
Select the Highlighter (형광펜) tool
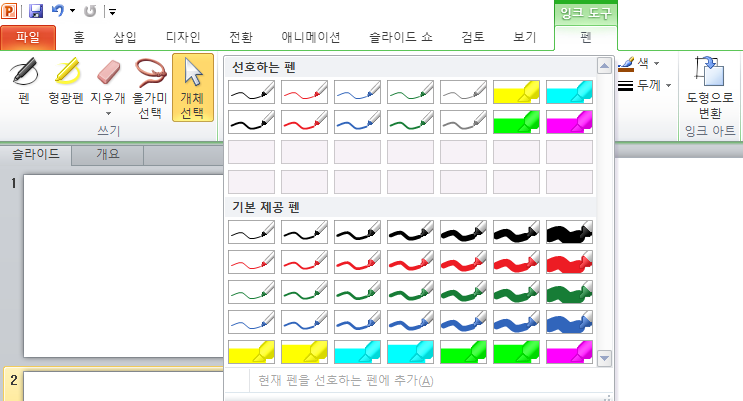click(x=66, y=81)
